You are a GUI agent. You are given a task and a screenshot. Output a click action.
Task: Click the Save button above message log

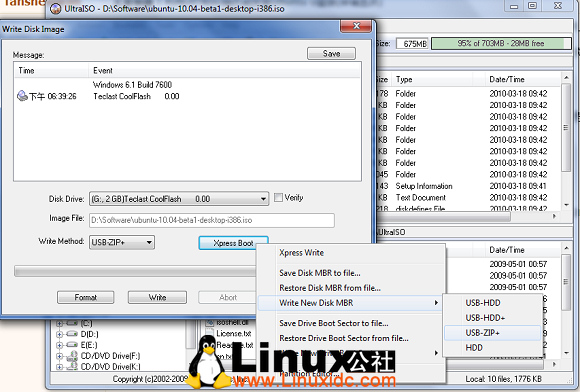coord(331,54)
